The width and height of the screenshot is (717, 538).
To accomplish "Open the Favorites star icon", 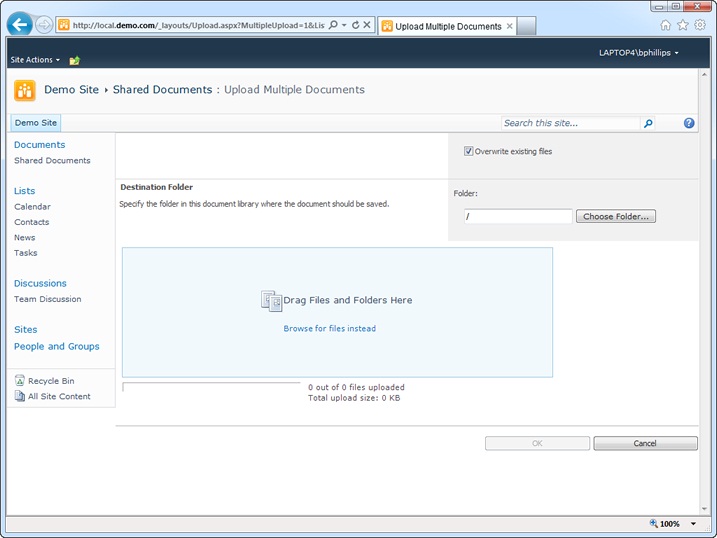I will pyautogui.click(x=683, y=25).
